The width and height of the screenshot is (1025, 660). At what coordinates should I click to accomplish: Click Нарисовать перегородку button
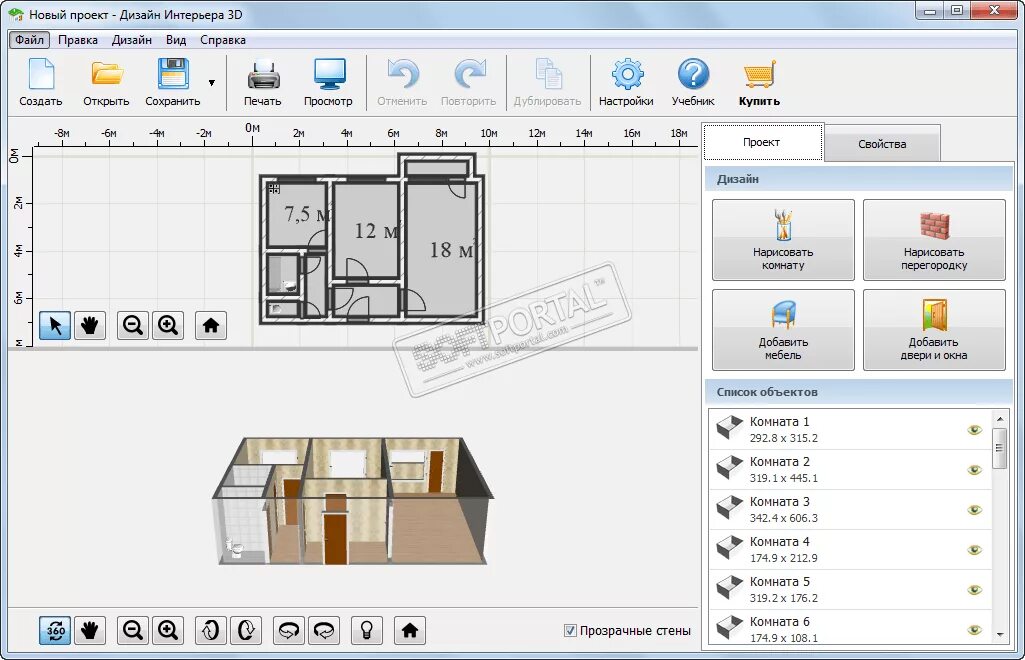[934, 240]
